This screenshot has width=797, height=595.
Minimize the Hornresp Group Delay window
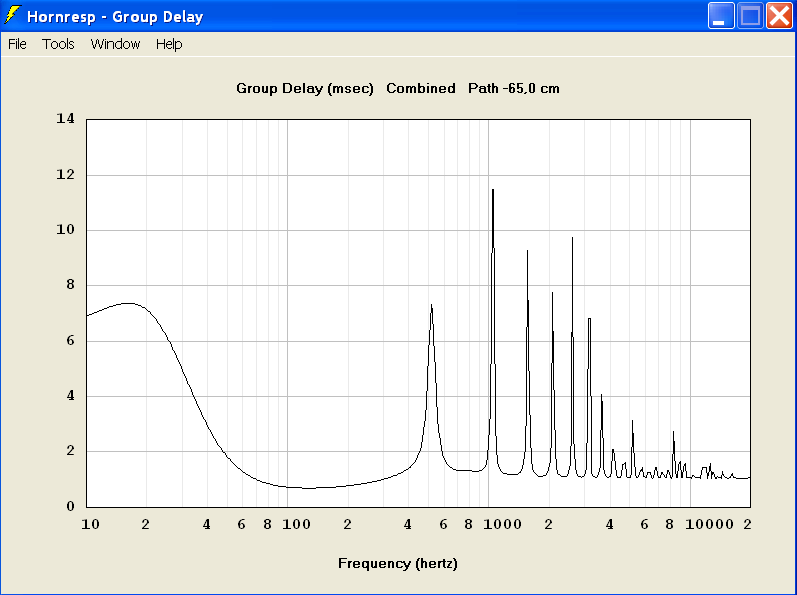(721, 16)
